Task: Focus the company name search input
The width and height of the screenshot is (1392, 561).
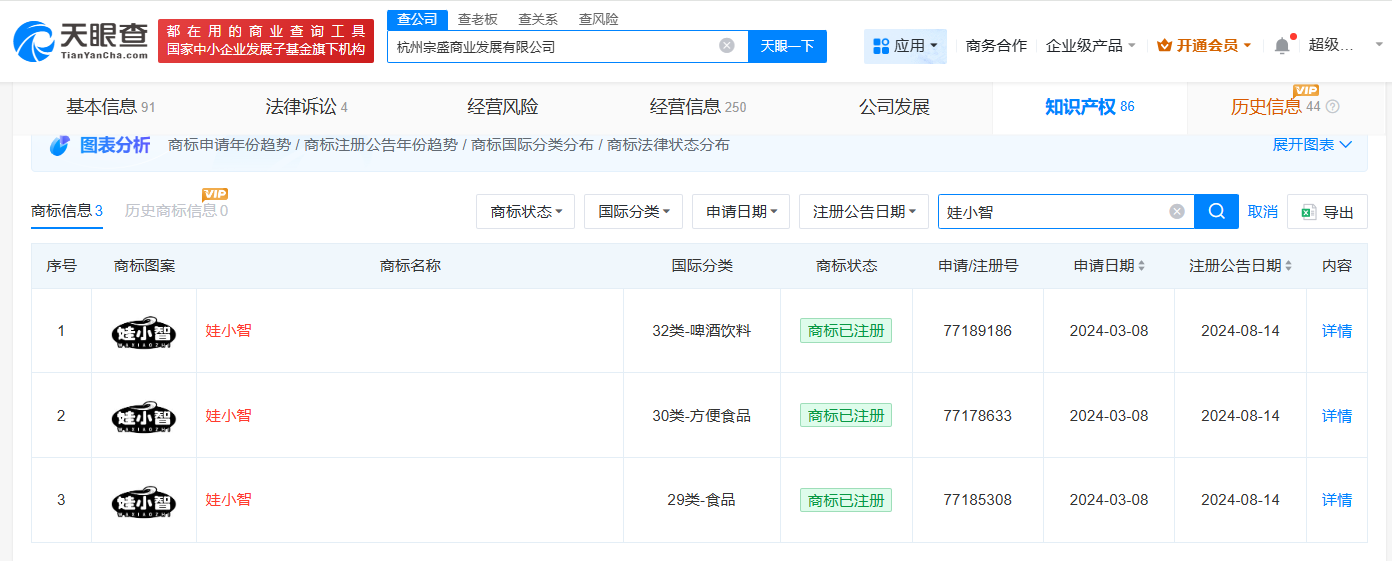Action: point(550,46)
